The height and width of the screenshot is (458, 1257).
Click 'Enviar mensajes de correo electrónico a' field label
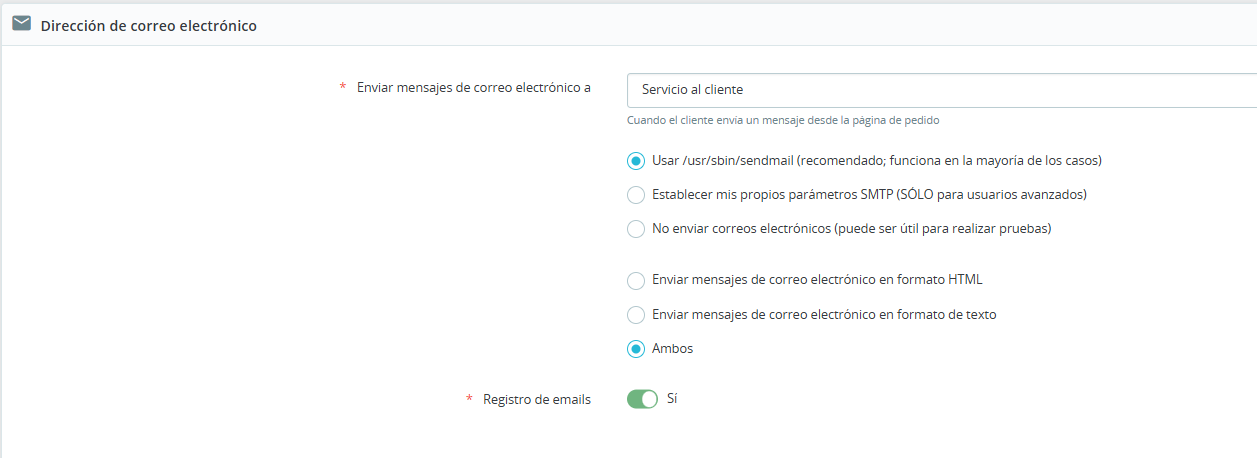click(x=473, y=88)
